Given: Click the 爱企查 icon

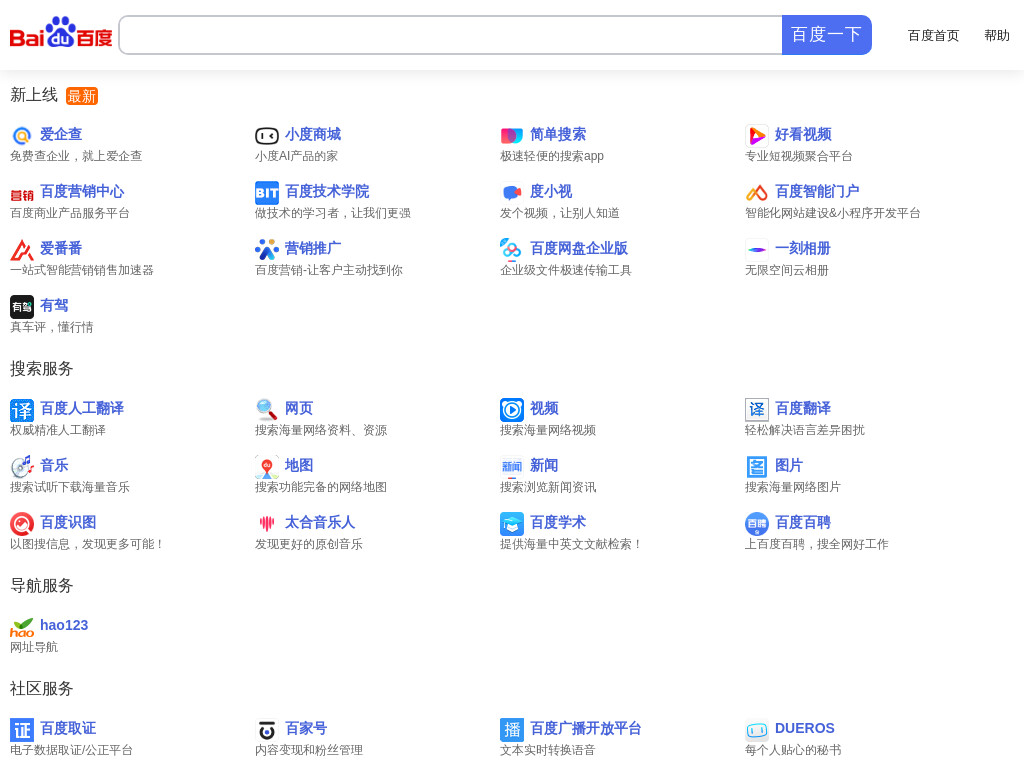Looking at the screenshot, I should pyautogui.click(x=22, y=136).
